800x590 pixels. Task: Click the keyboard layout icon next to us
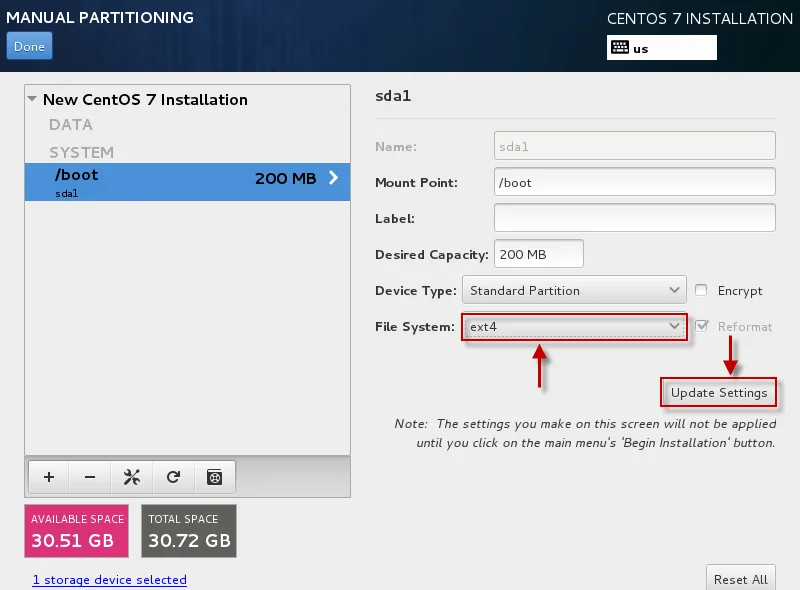[x=620, y=48]
